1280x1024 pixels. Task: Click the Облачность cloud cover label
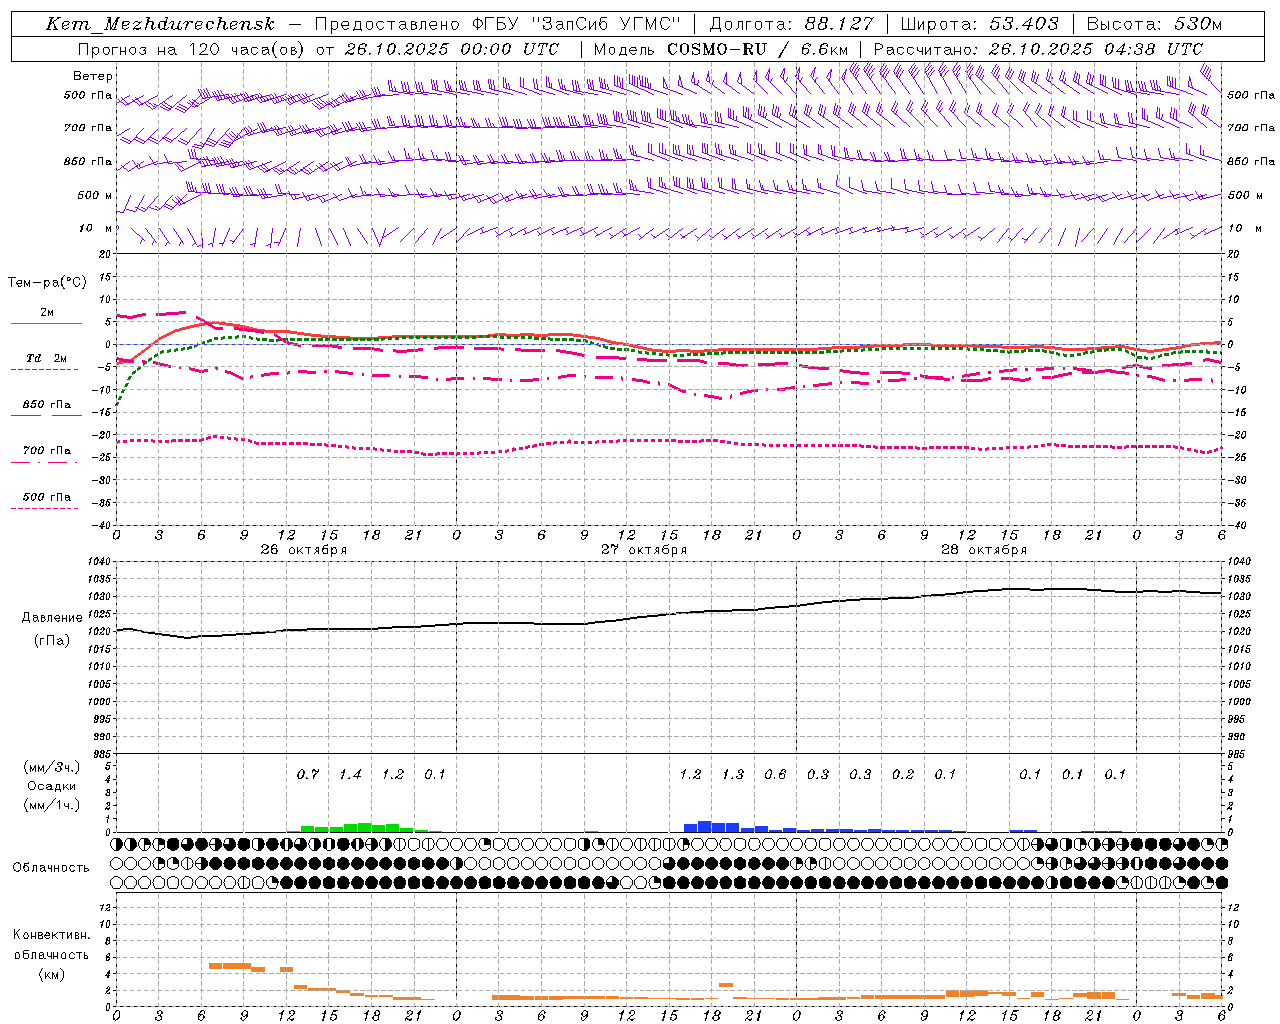(x=51, y=867)
